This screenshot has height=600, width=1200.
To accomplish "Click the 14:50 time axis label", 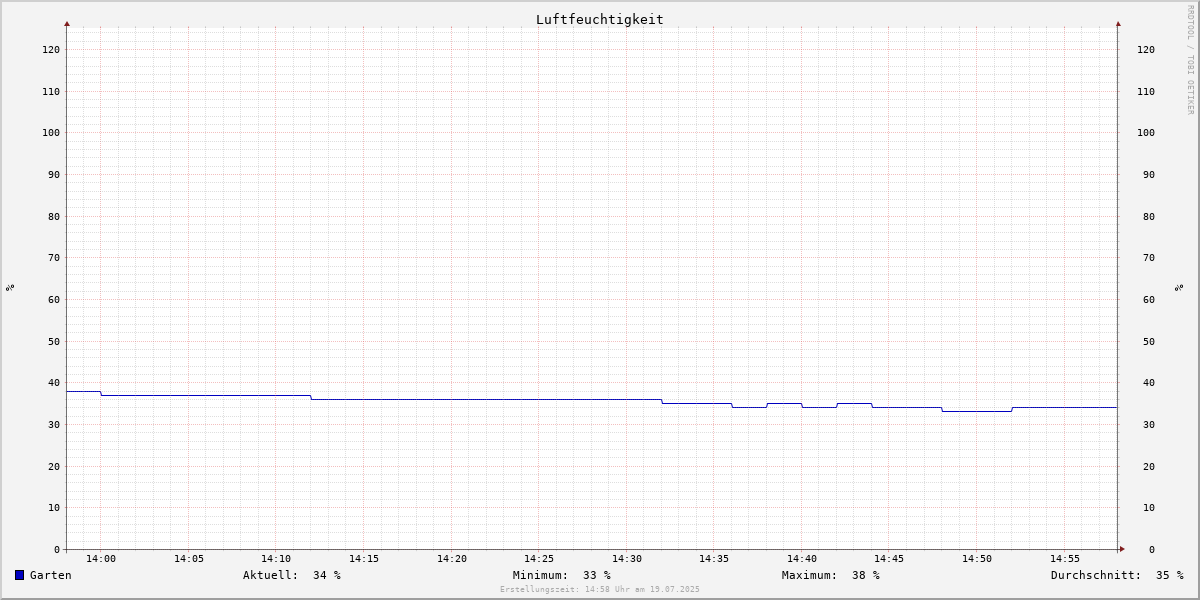I will [977, 559].
